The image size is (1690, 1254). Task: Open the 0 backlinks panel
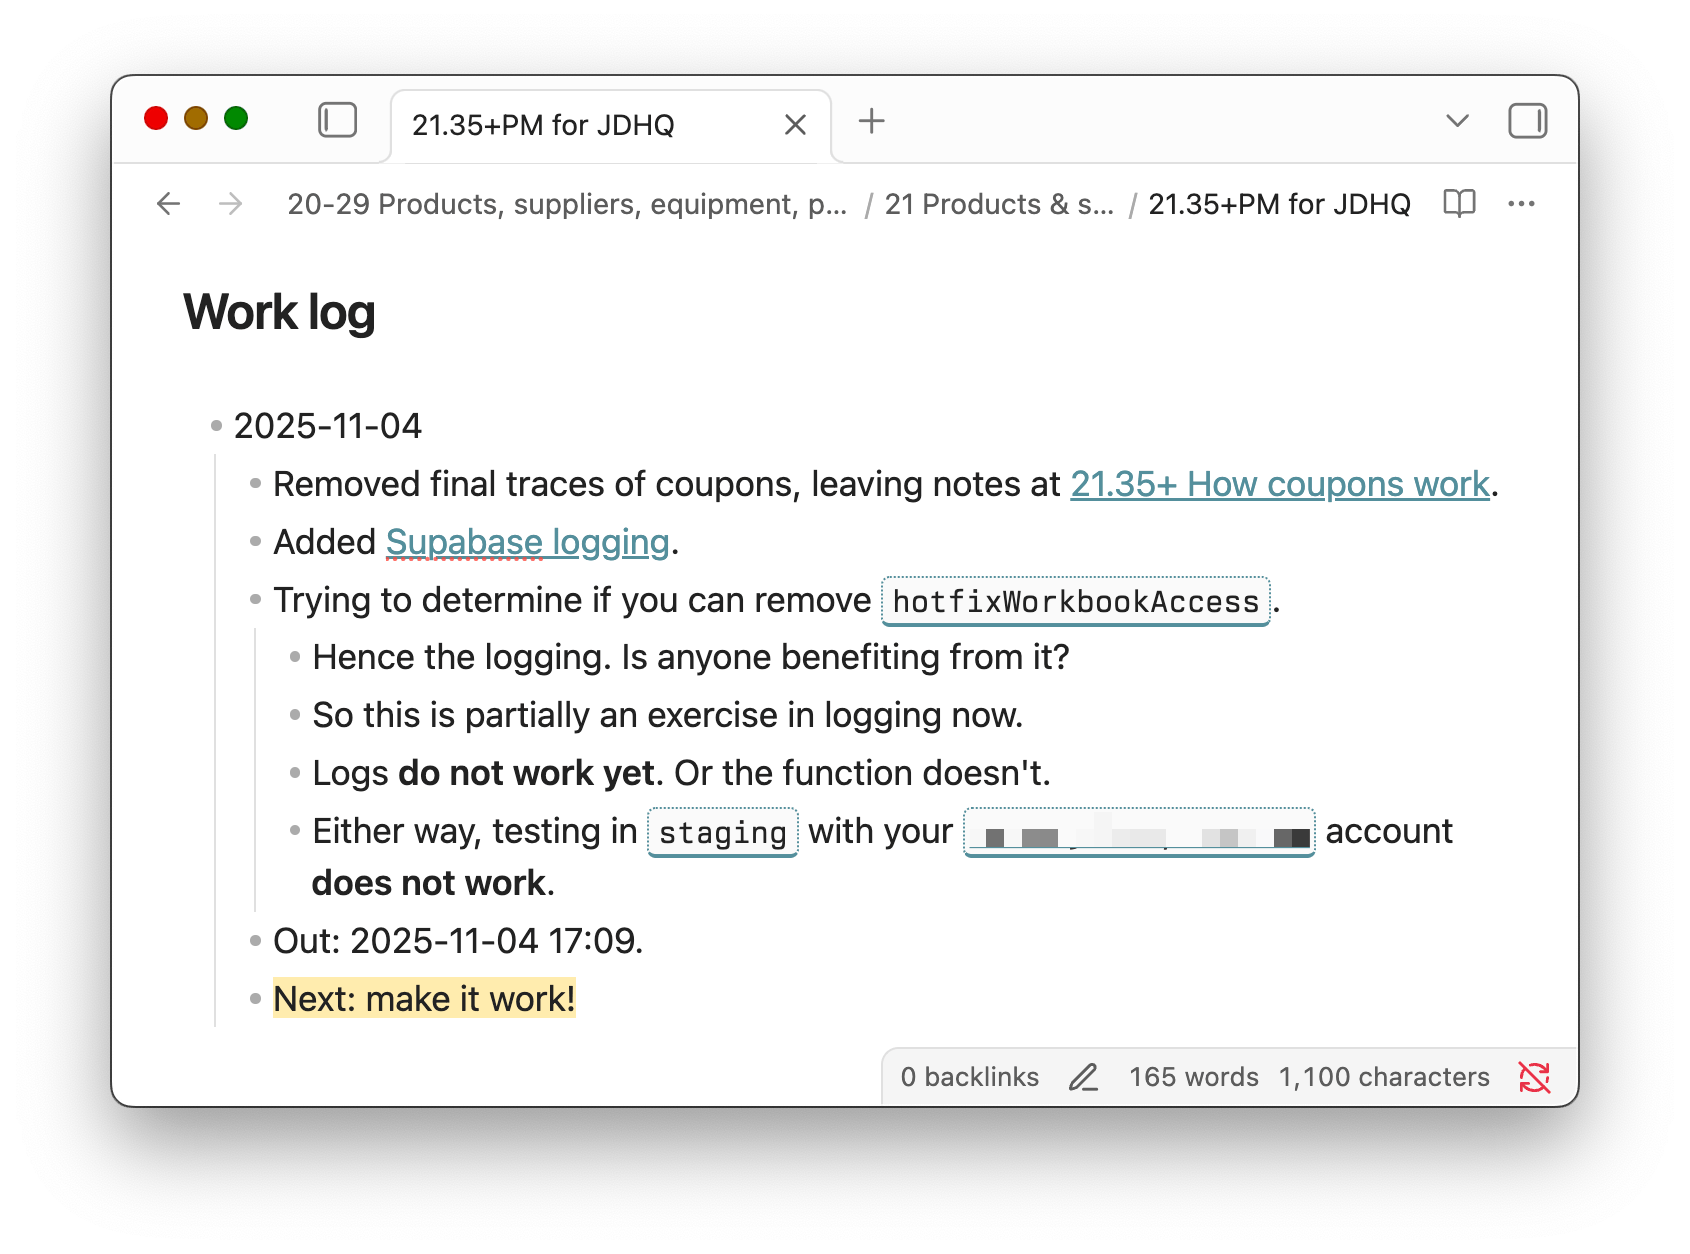pos(968,1077)
